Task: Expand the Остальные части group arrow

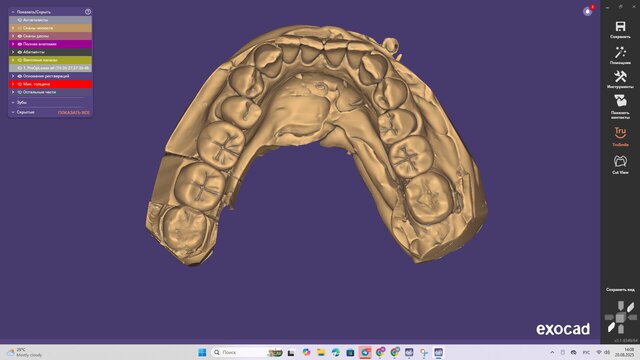Action: coord(13,92)
